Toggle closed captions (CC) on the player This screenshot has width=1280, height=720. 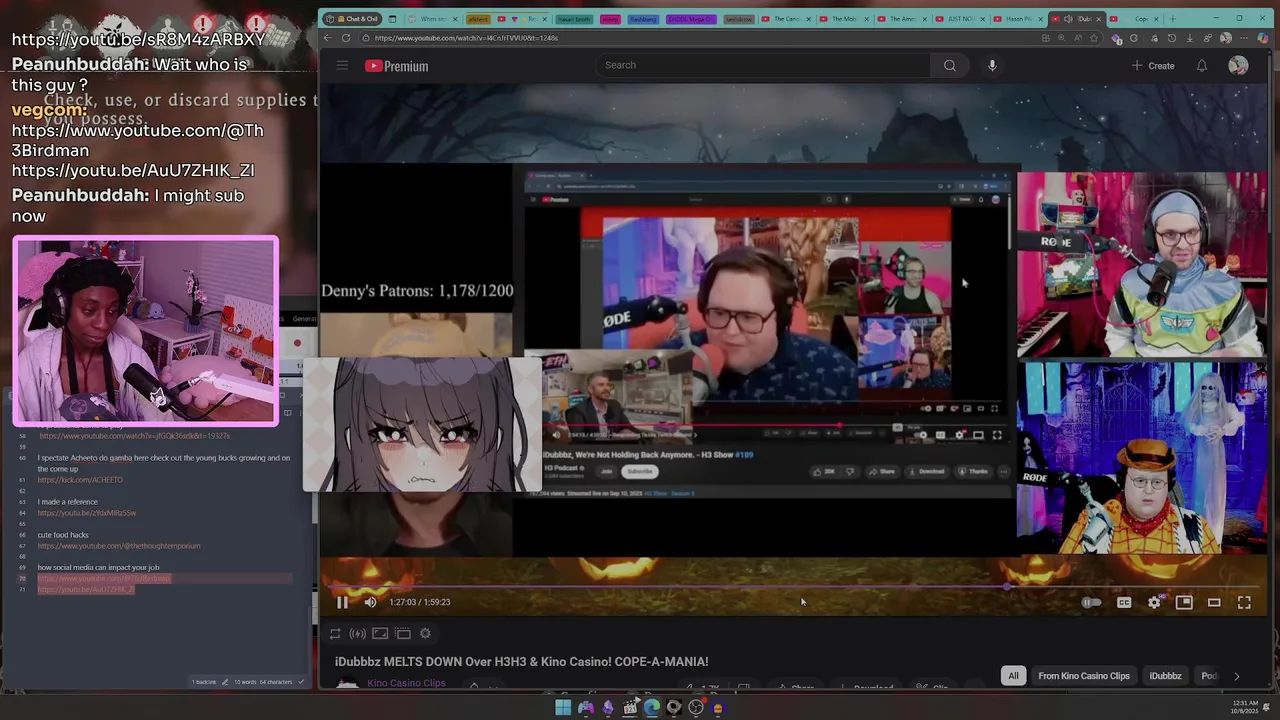1124,602
